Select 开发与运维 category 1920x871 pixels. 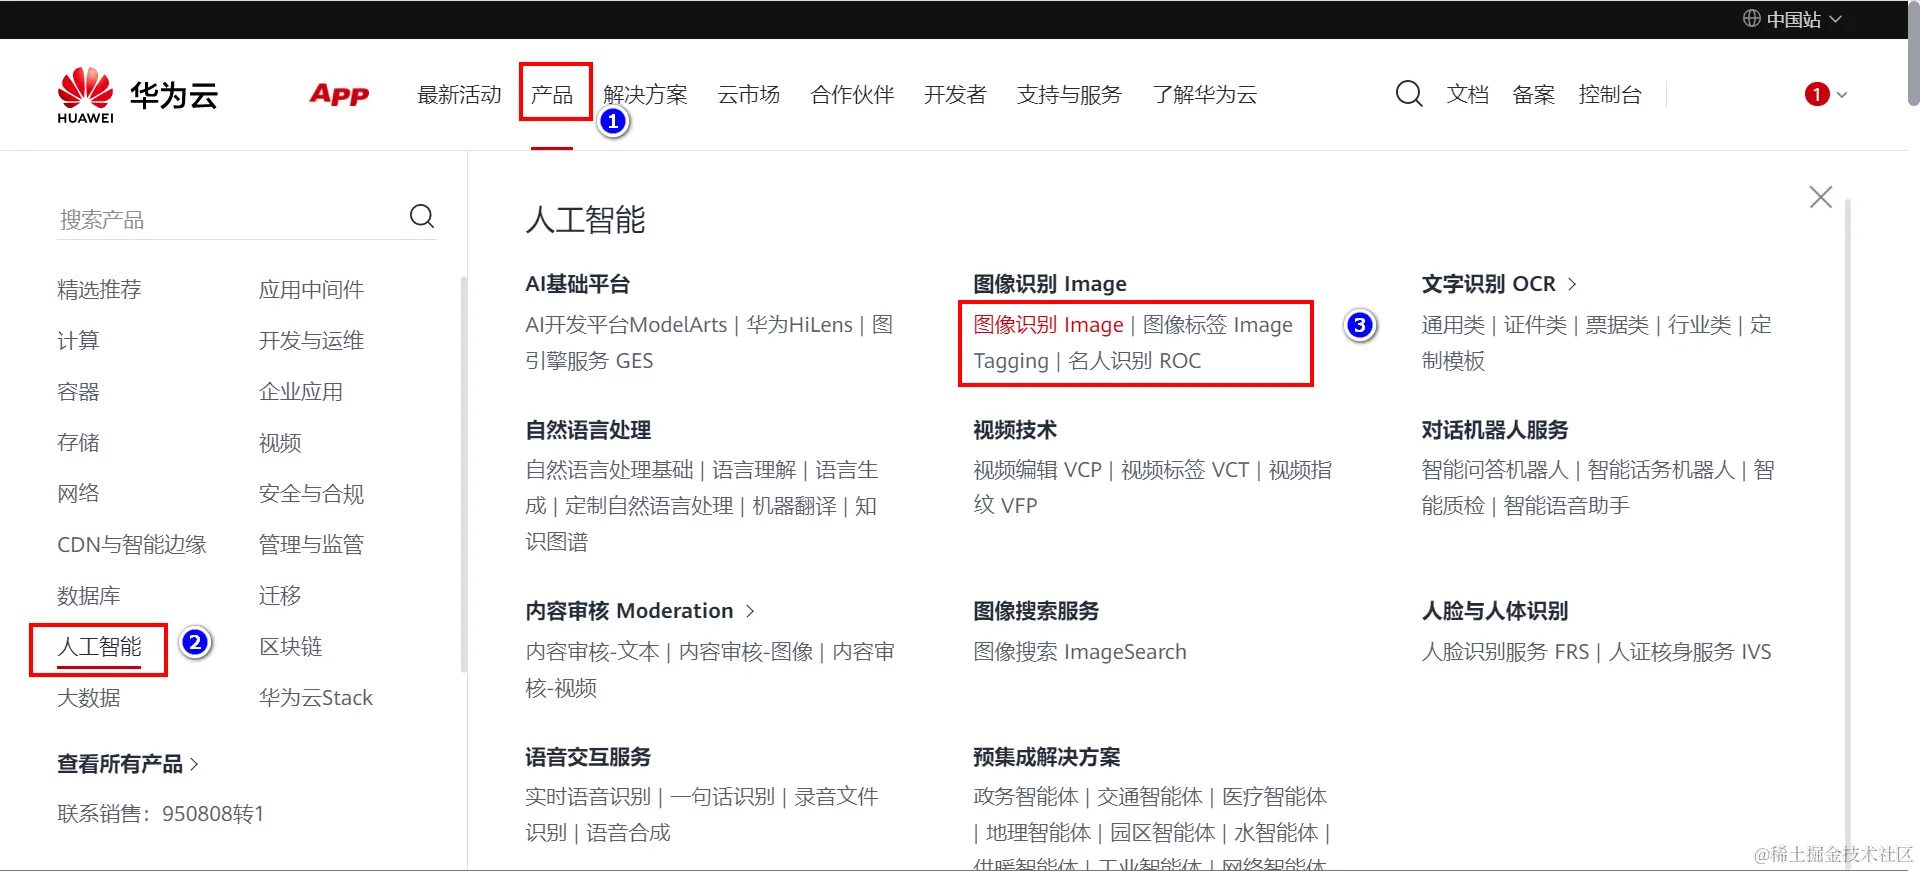(x=311, y=341)
